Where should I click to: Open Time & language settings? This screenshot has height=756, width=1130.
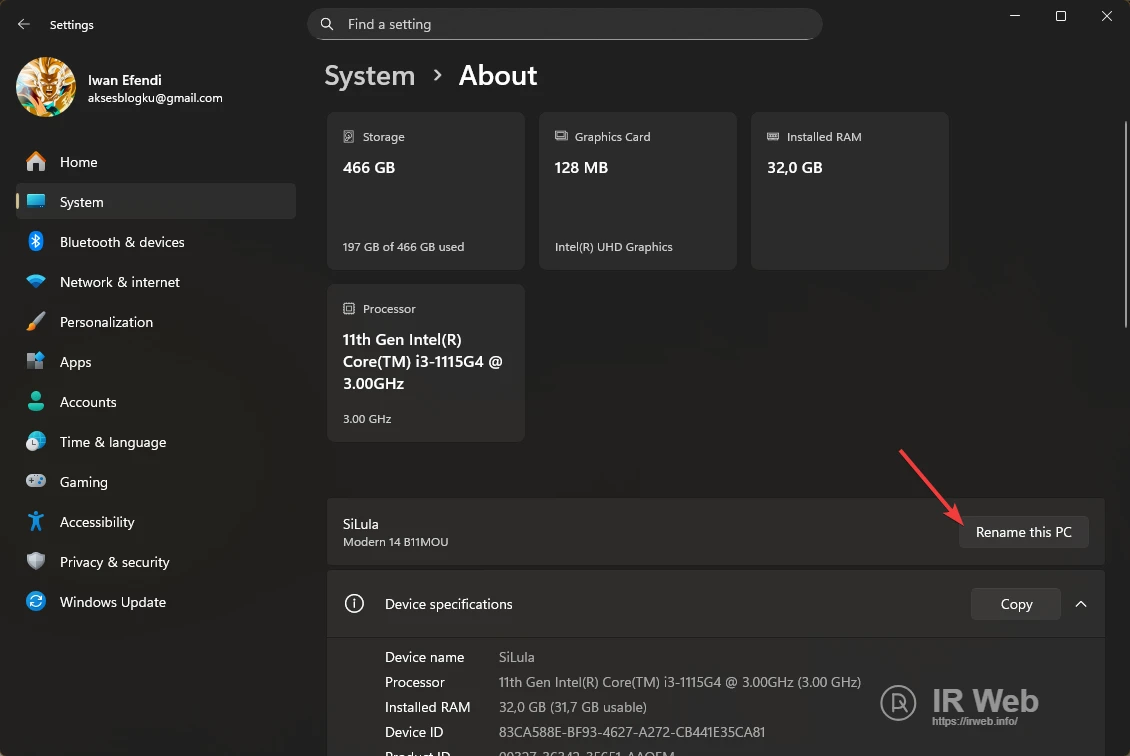pos(156,442)
